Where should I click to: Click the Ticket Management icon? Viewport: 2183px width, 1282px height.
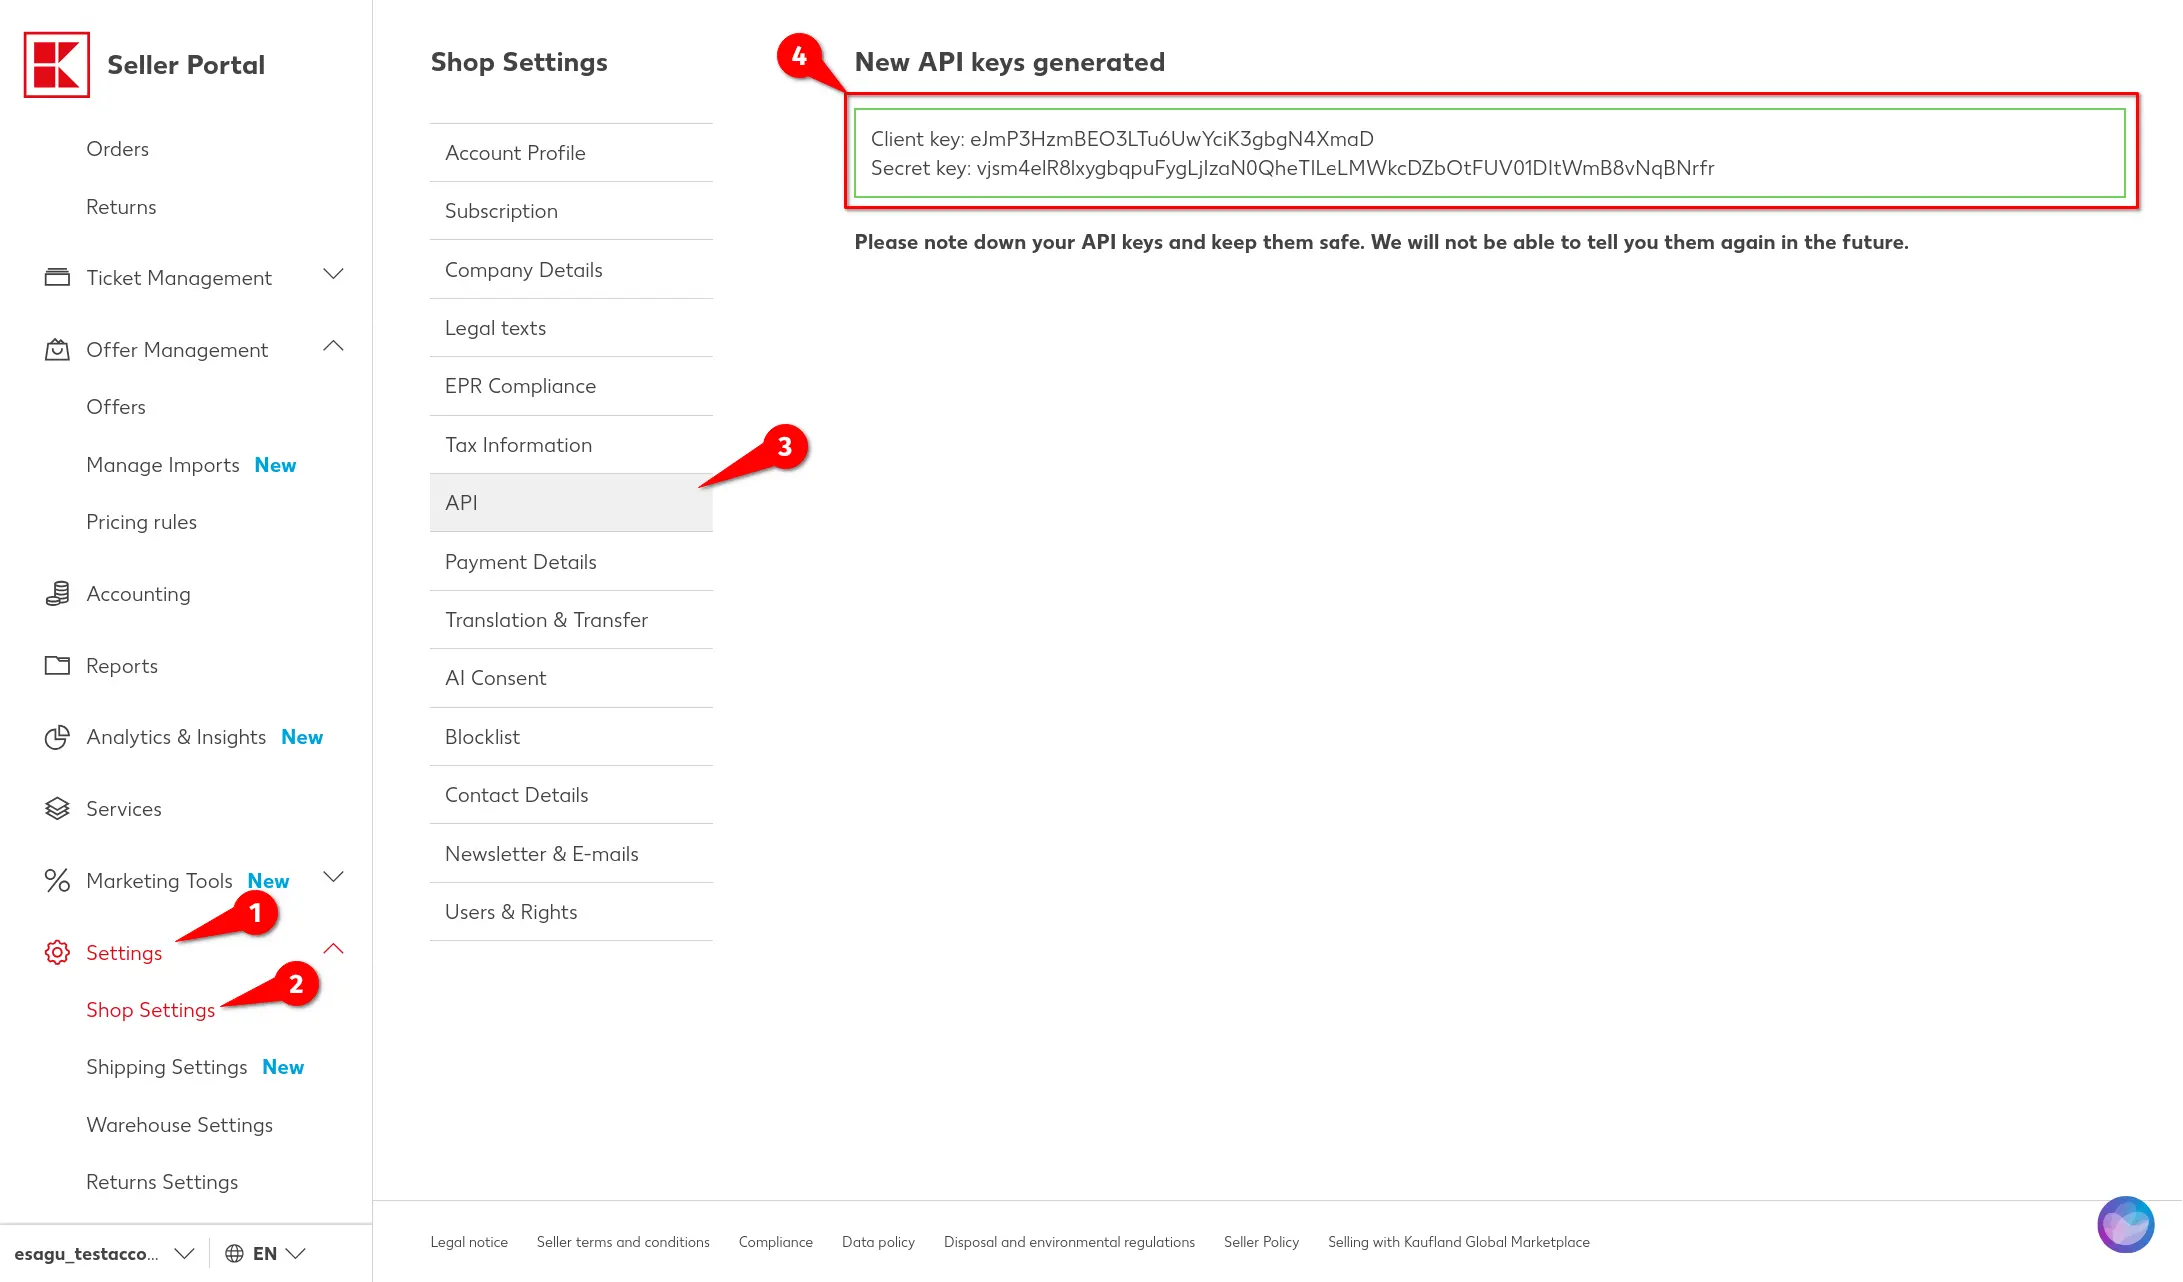coord(57,277)
